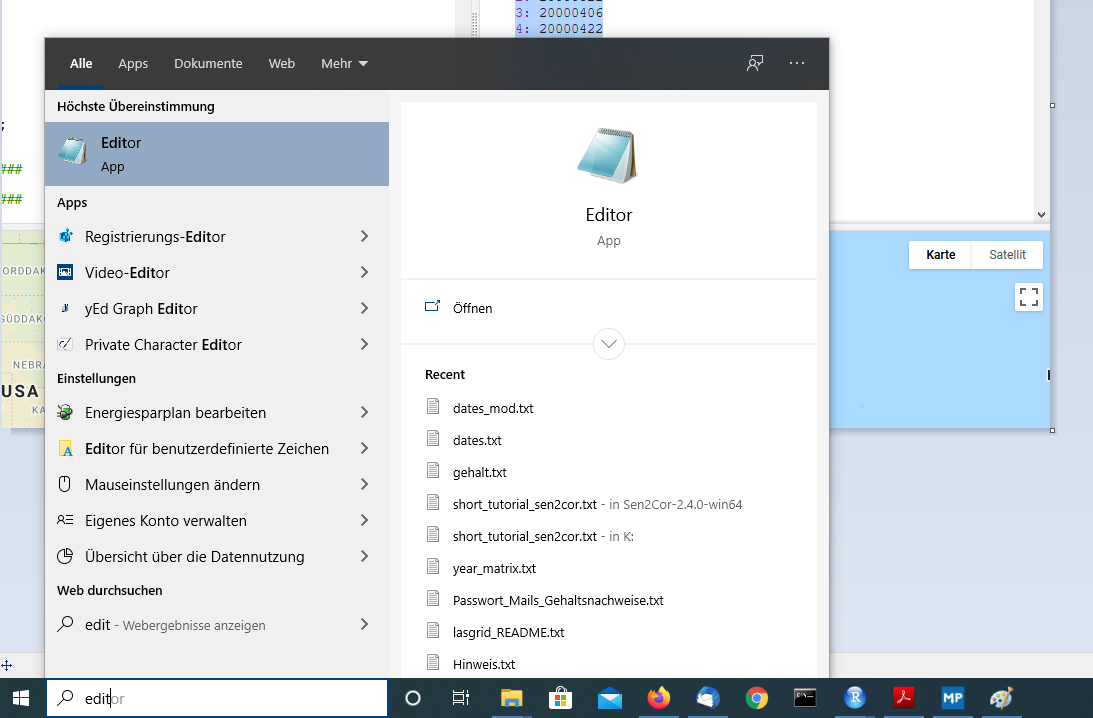Image resolution: width=1093 pixels, height=718 pixels.
Task: Expand yEd Graph Editor details arrow
Action: point(365,309)
